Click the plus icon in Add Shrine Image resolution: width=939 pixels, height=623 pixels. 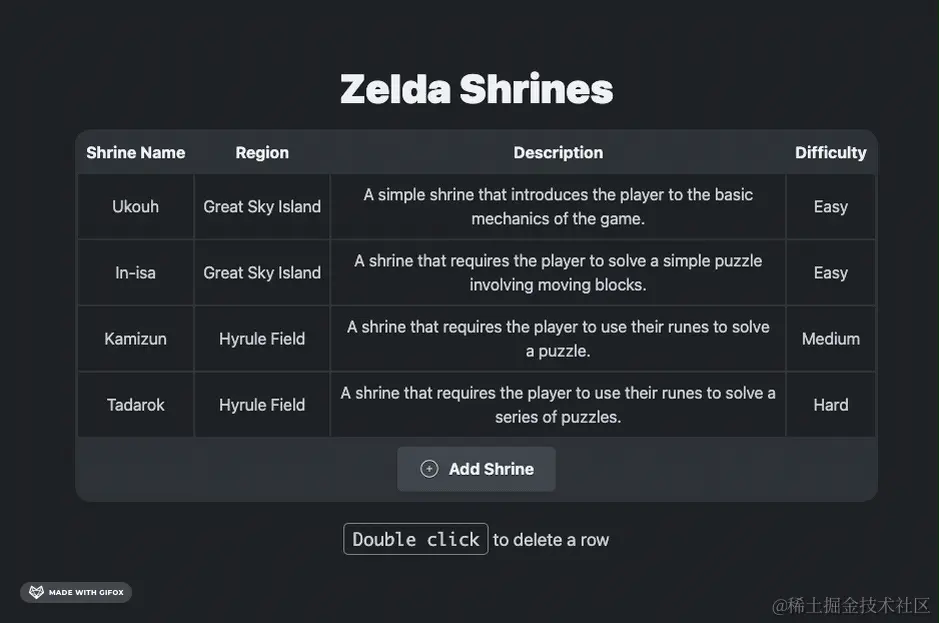point(429,469)
